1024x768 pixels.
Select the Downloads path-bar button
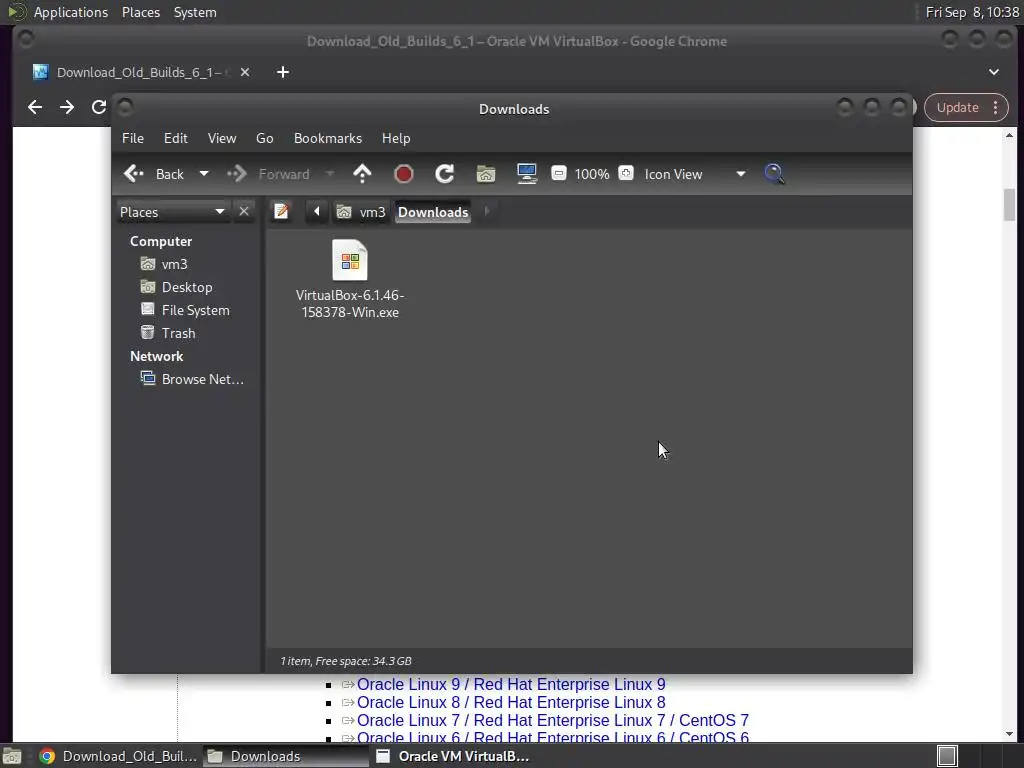tap(433, 212)
